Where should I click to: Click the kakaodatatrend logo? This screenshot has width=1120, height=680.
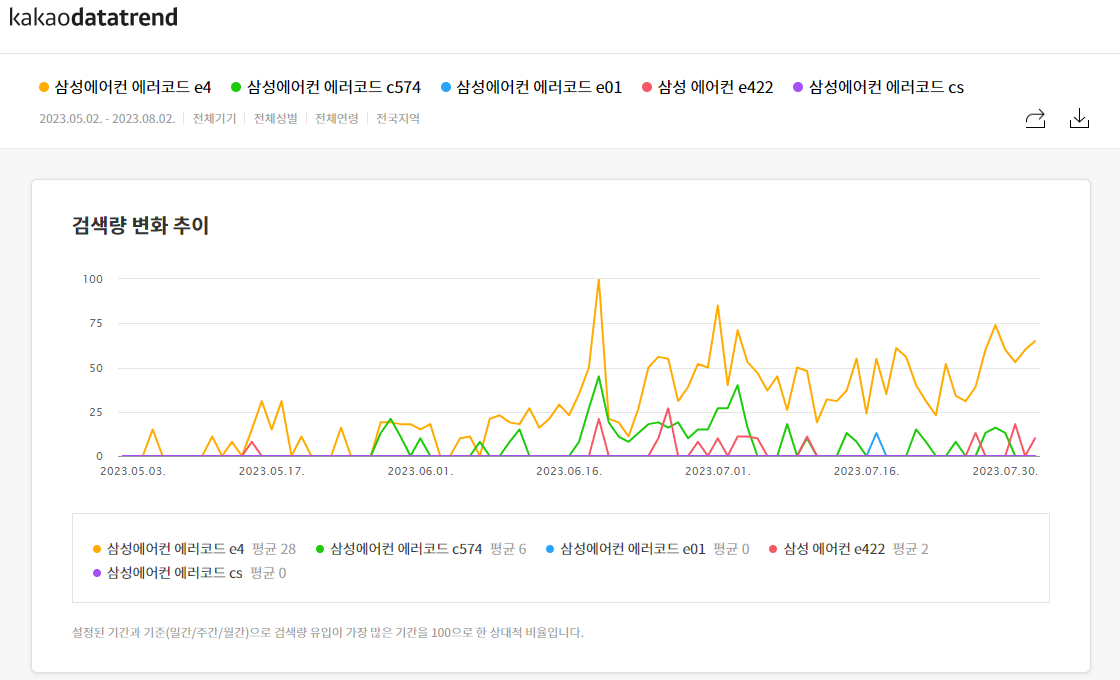(x=94, y=17)
